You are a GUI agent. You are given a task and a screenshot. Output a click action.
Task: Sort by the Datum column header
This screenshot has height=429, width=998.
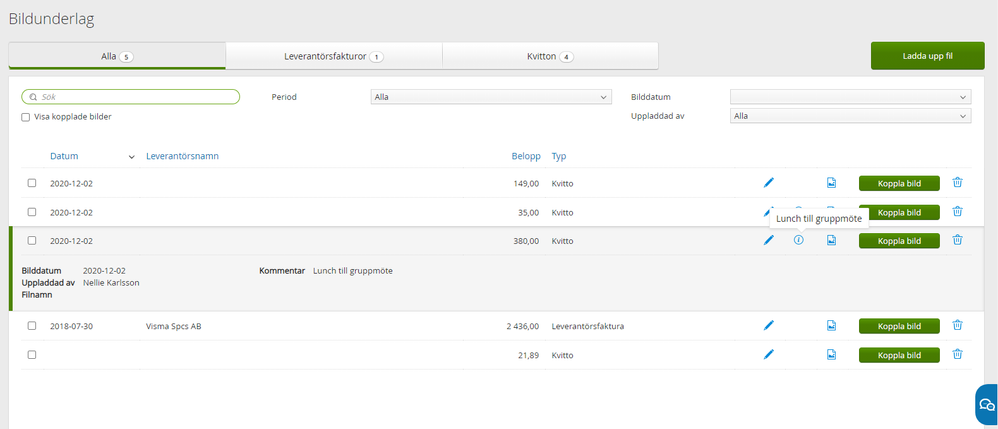[x=65, y=156]
